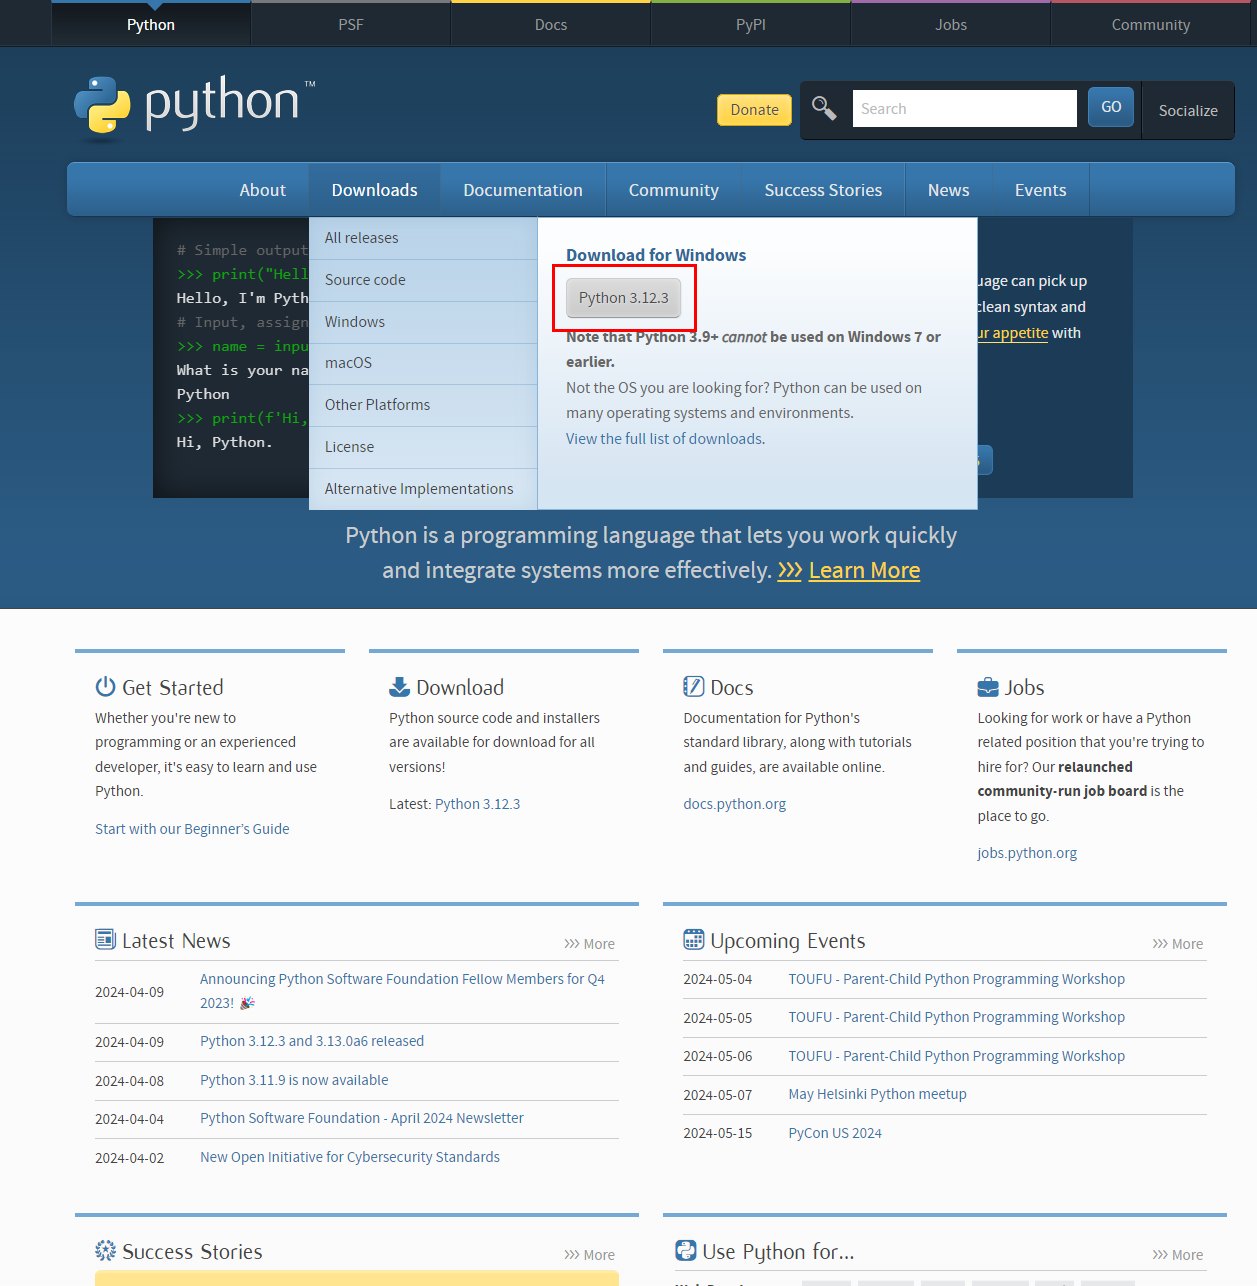Click the Jobs briefcase icon
The image size is (1257, 1286).
(x=987, y=686)
